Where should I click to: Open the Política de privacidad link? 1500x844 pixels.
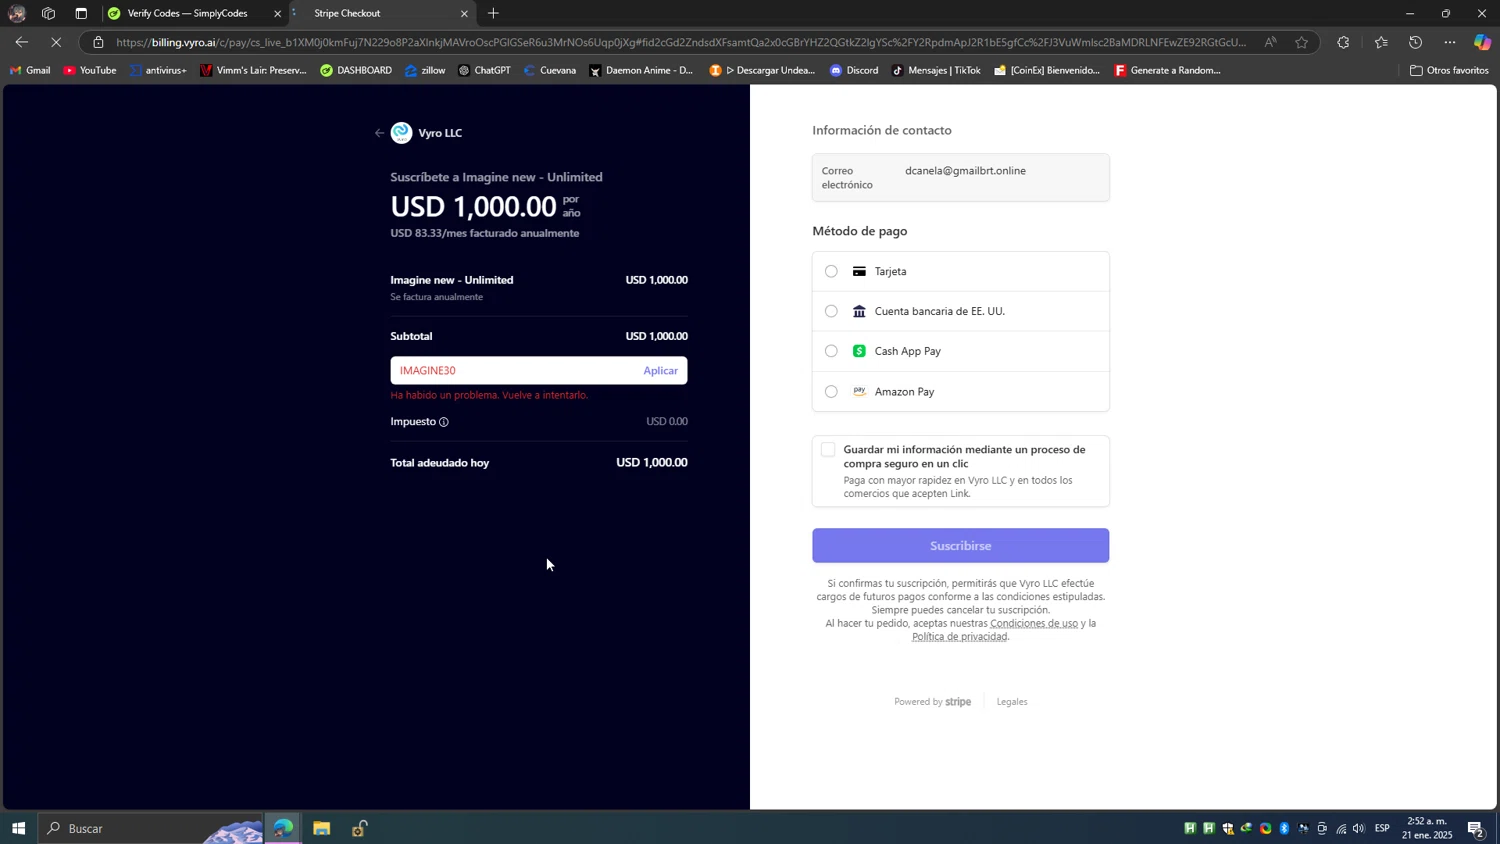click(959, 637)
